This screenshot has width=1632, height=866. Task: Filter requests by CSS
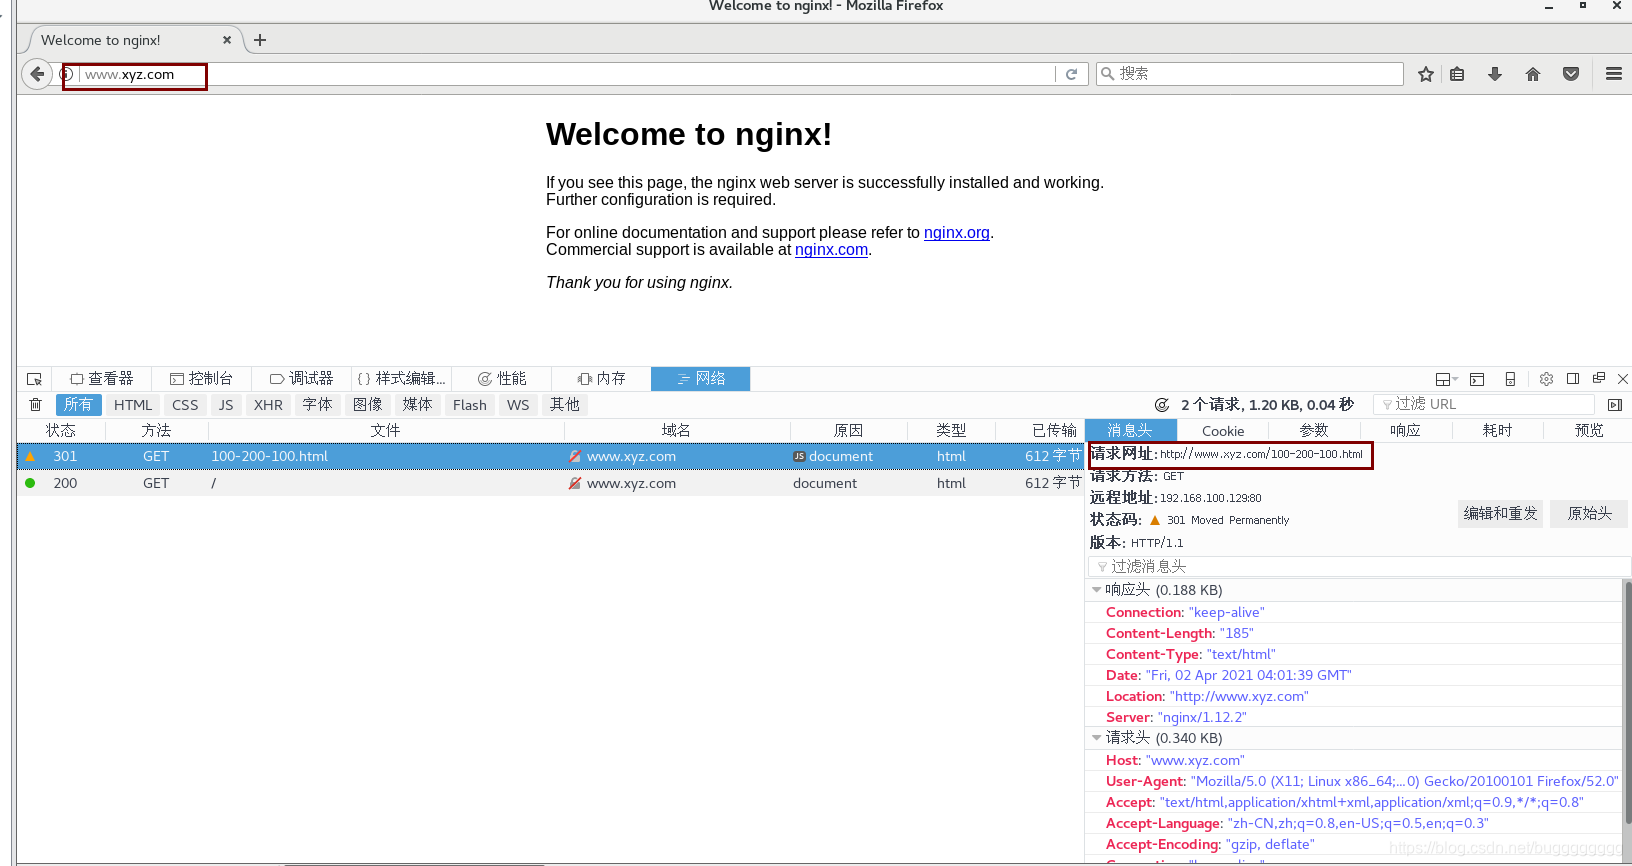click(x=185, y=405)
